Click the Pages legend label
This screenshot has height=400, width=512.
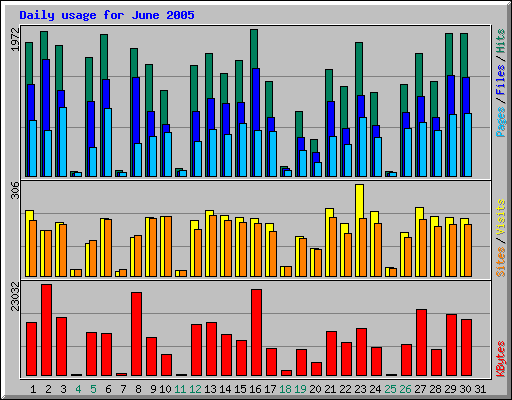[x=501, y=122]
